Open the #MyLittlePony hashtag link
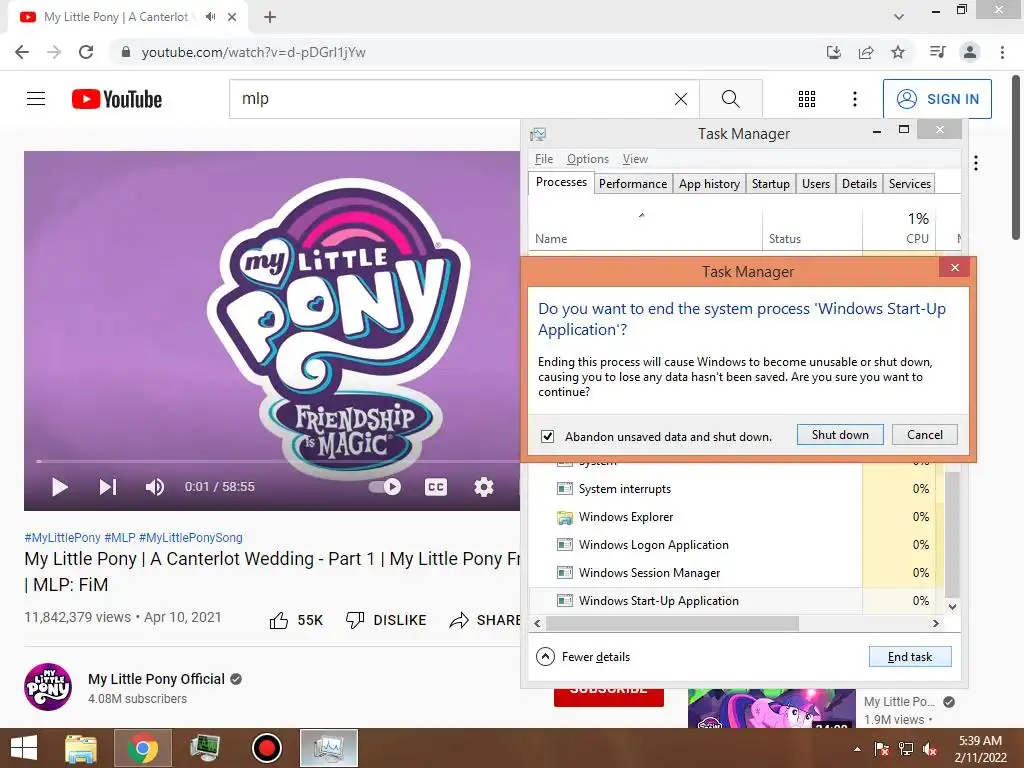1024x768 pixels. [62, 537]
